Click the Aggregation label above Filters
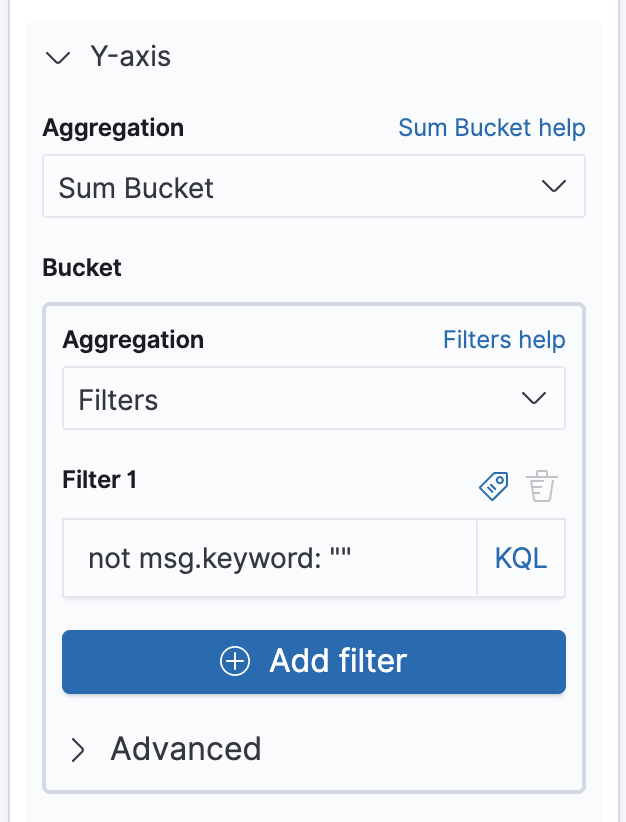The width and height of the screenshot is (626, 822). 133,340
